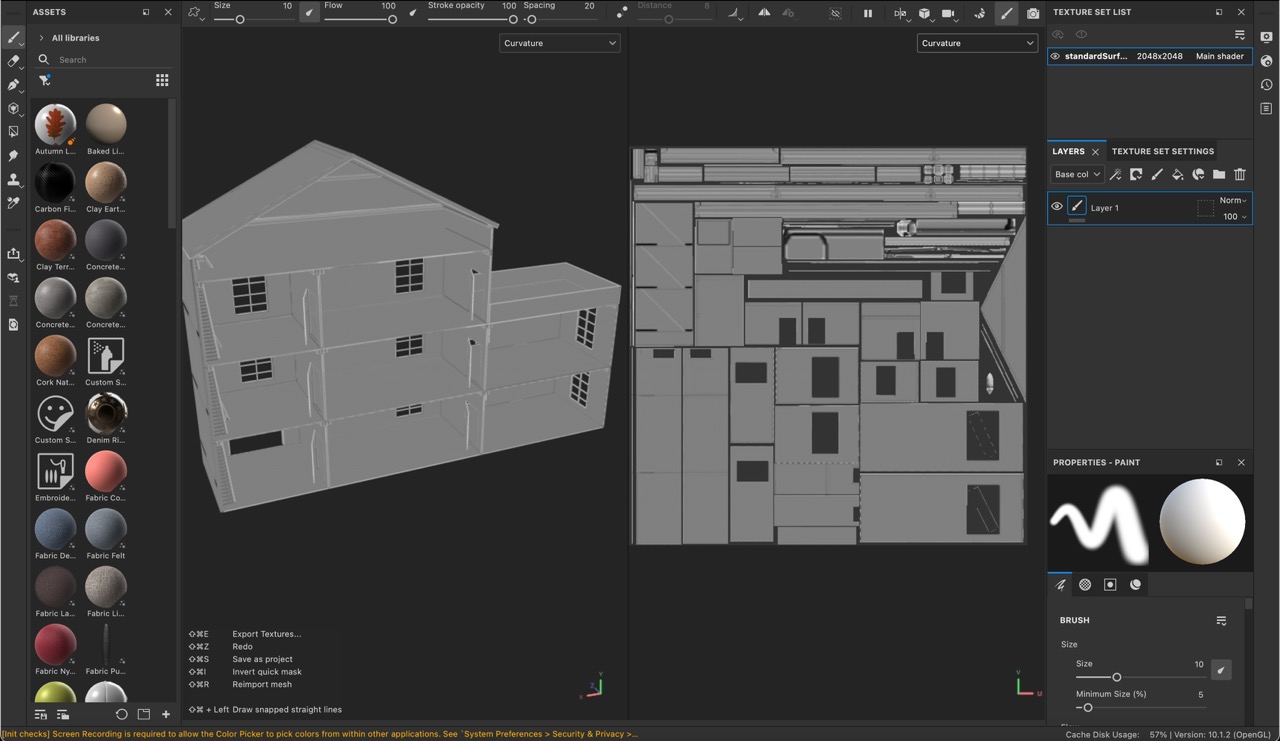This screenshot has height=741, width=1280.
Task: Select the Autumn Leaf material thumbnail
Action: tap(55, 124)
